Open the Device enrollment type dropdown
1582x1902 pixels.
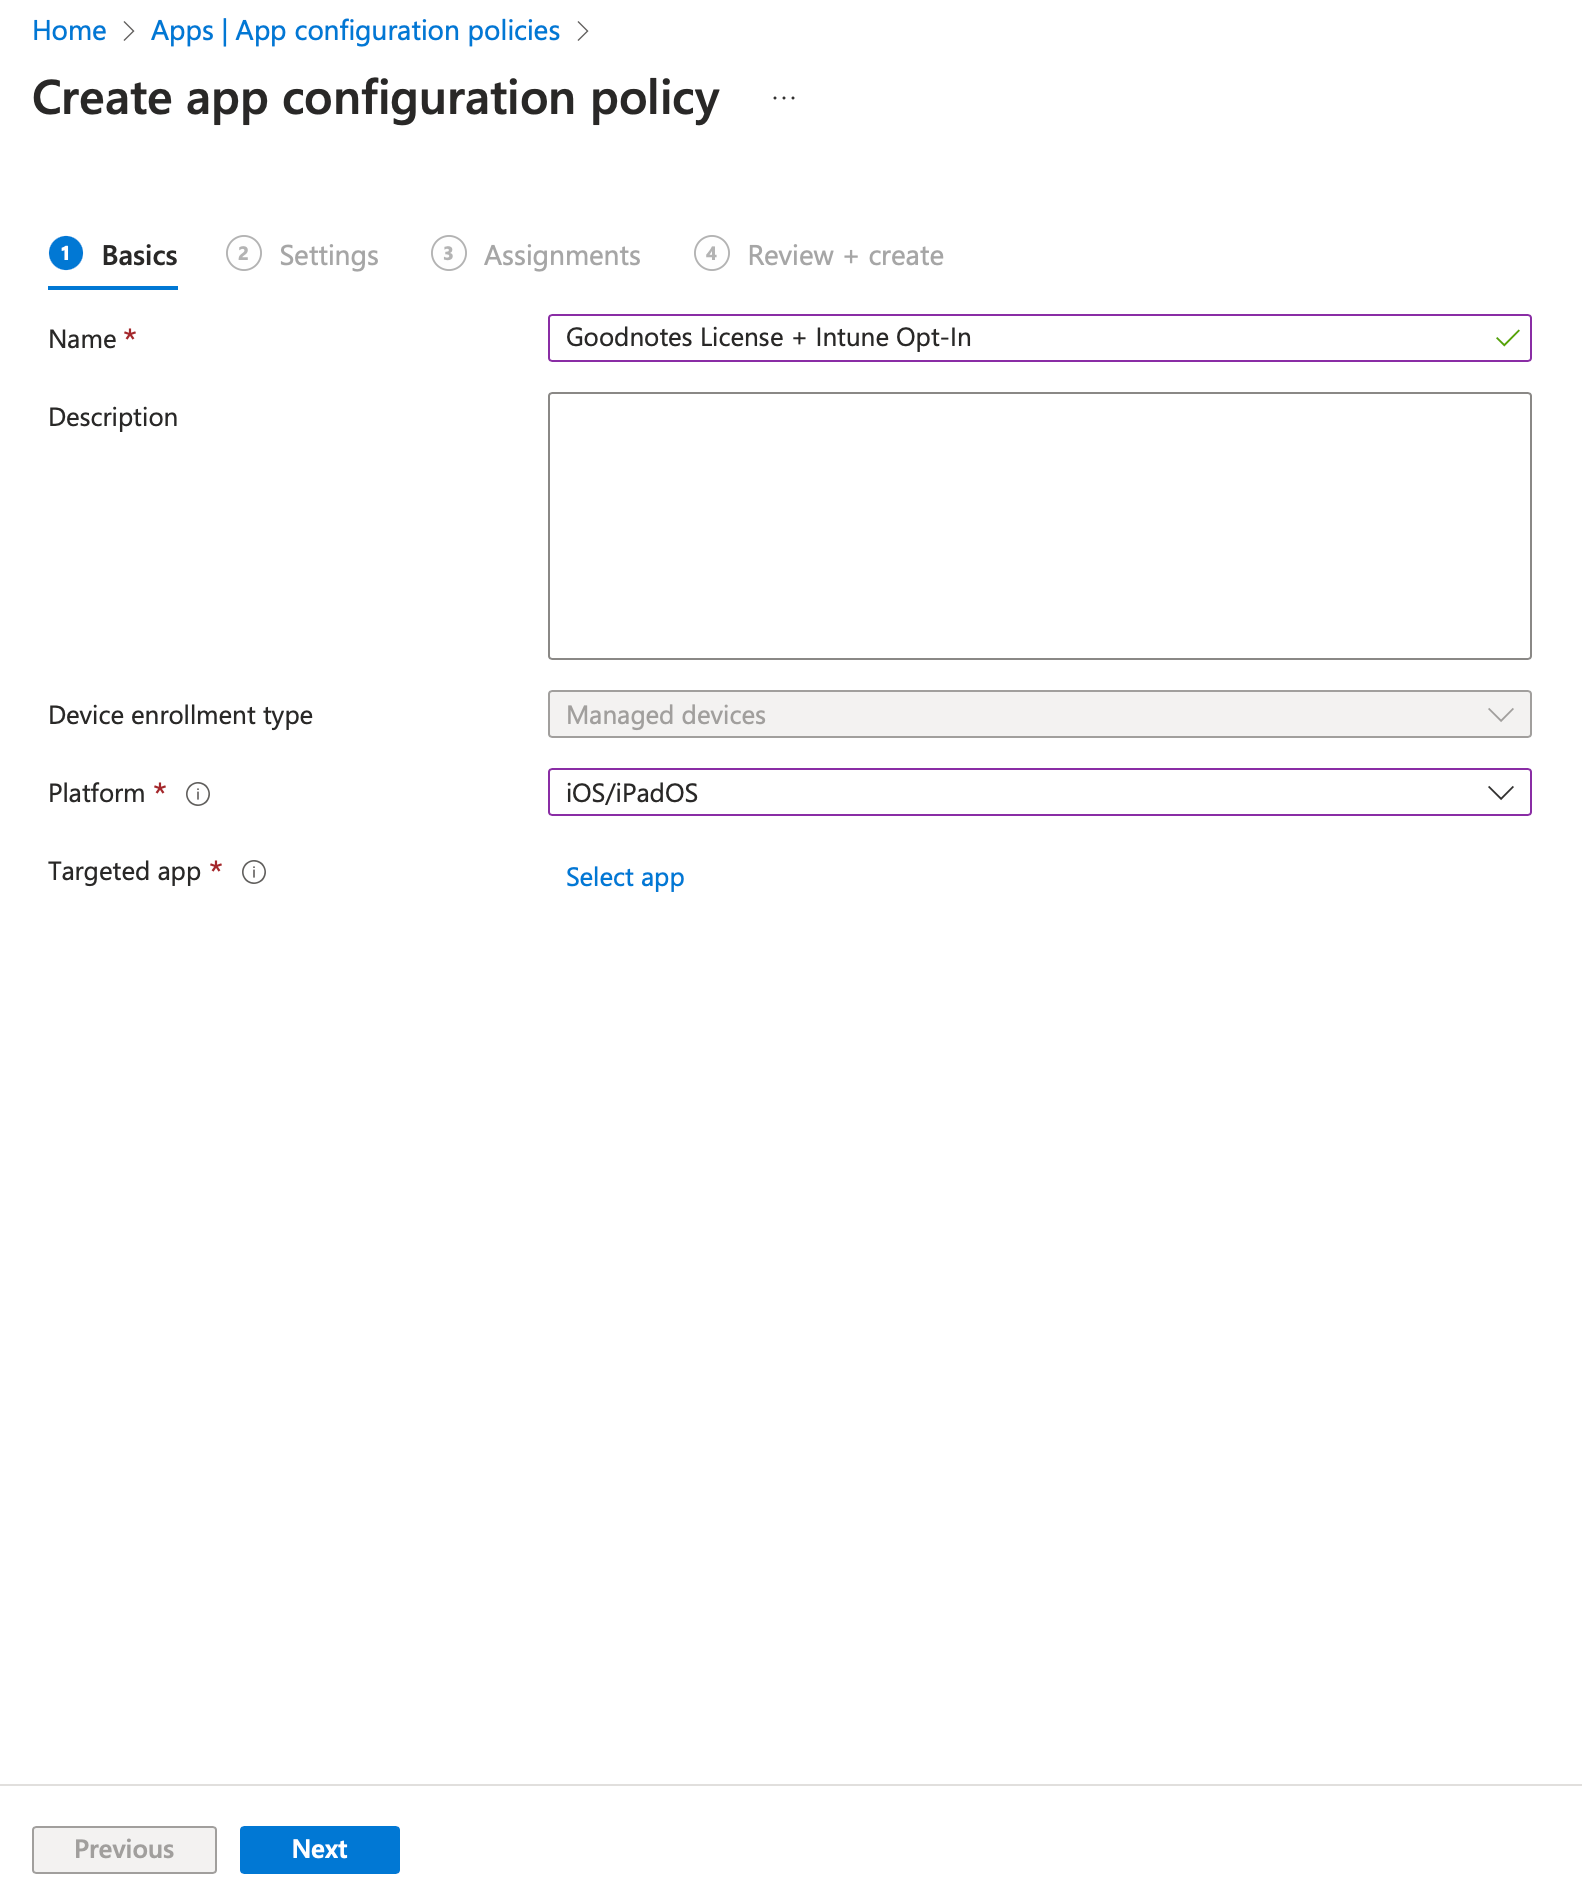coord(1038,715)
